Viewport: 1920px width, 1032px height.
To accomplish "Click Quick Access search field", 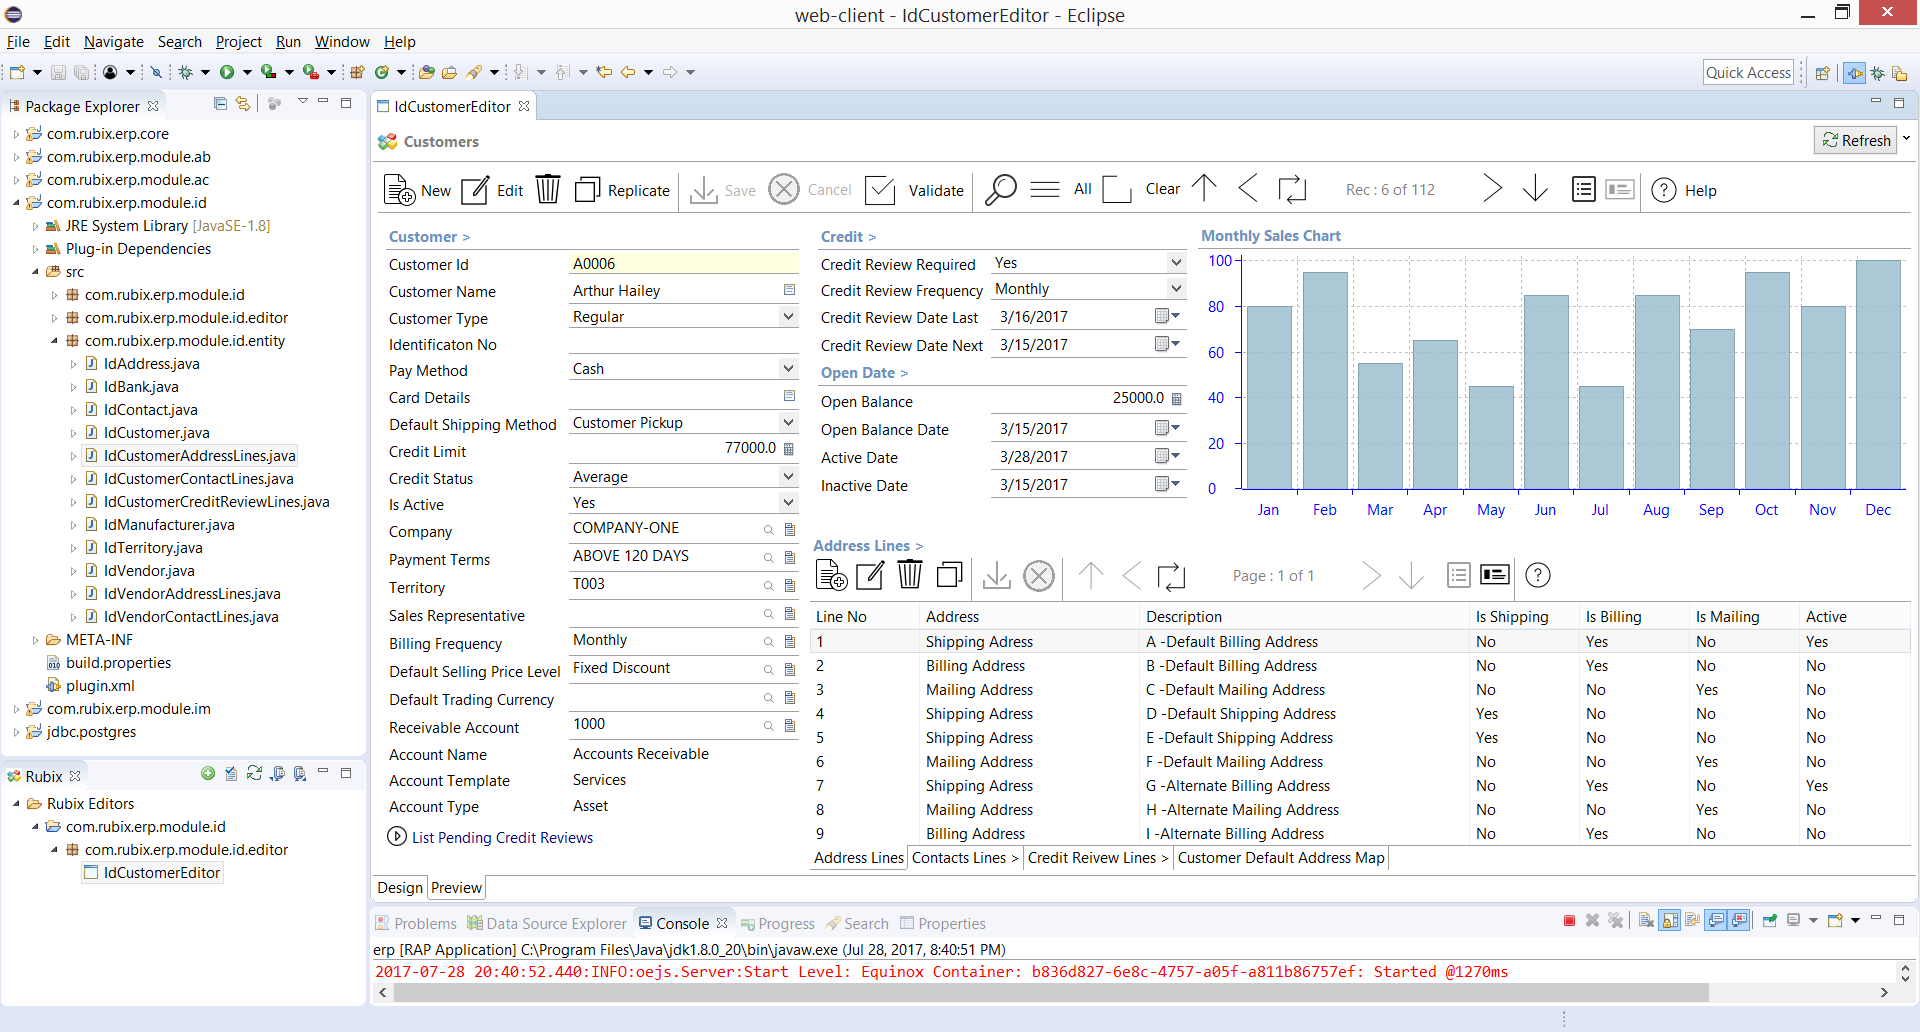I will pos(1748,72).
